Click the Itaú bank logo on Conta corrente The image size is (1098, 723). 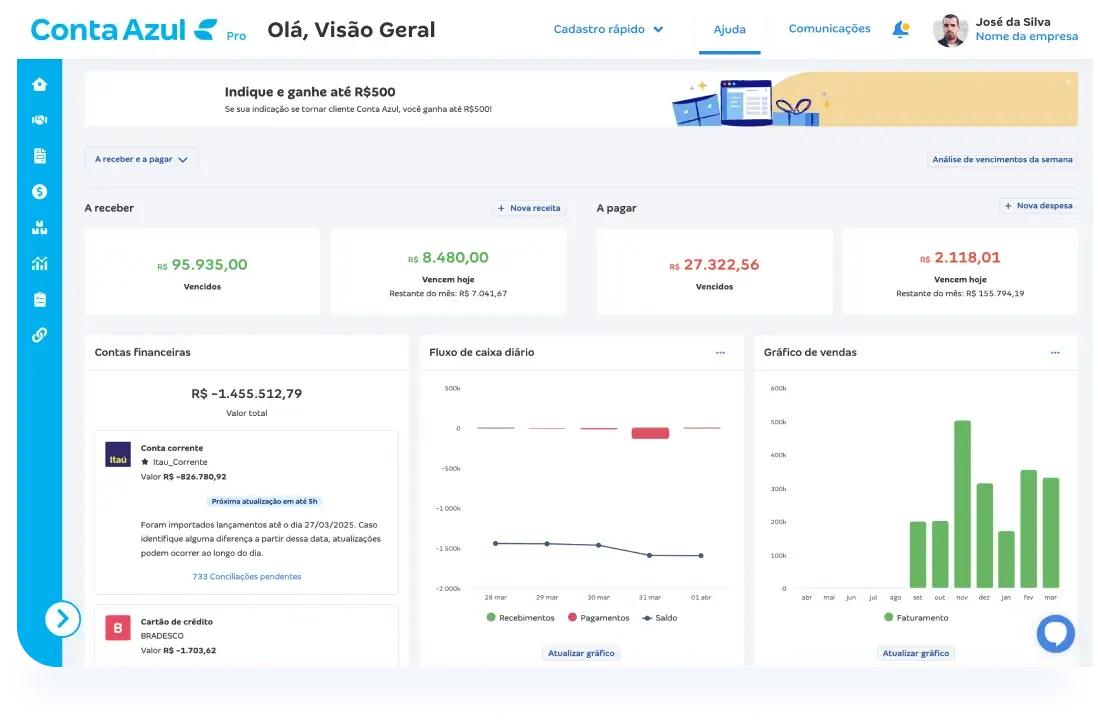click(x=117, y=454)
